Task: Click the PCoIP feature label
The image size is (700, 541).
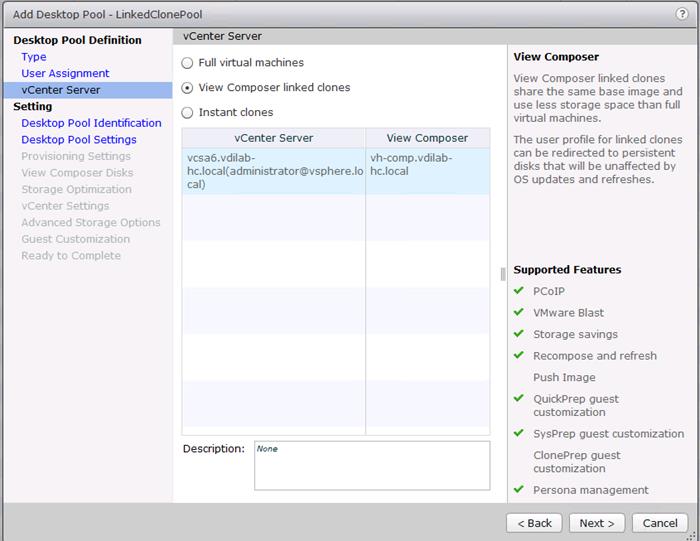Action: pyautogui.click(x=549, y=291)
